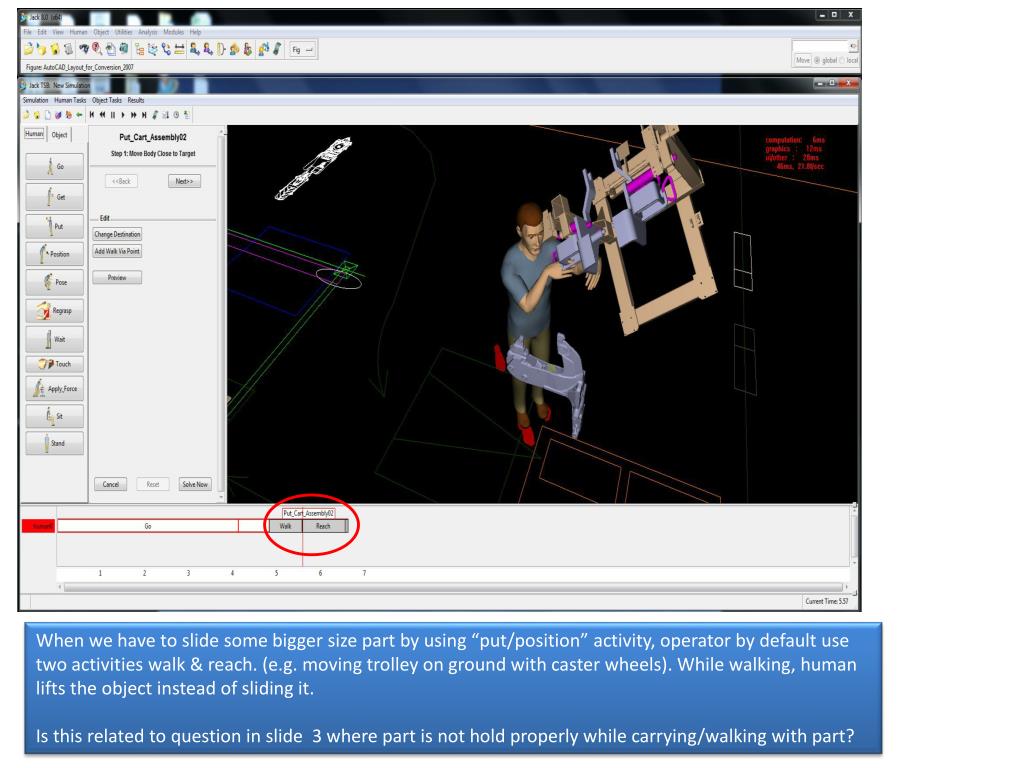The width and height of the screenshot is (1024, 768).
Task: Click the Apply_Force human task button
Action: pyautogui.click(x=55, y=389)
